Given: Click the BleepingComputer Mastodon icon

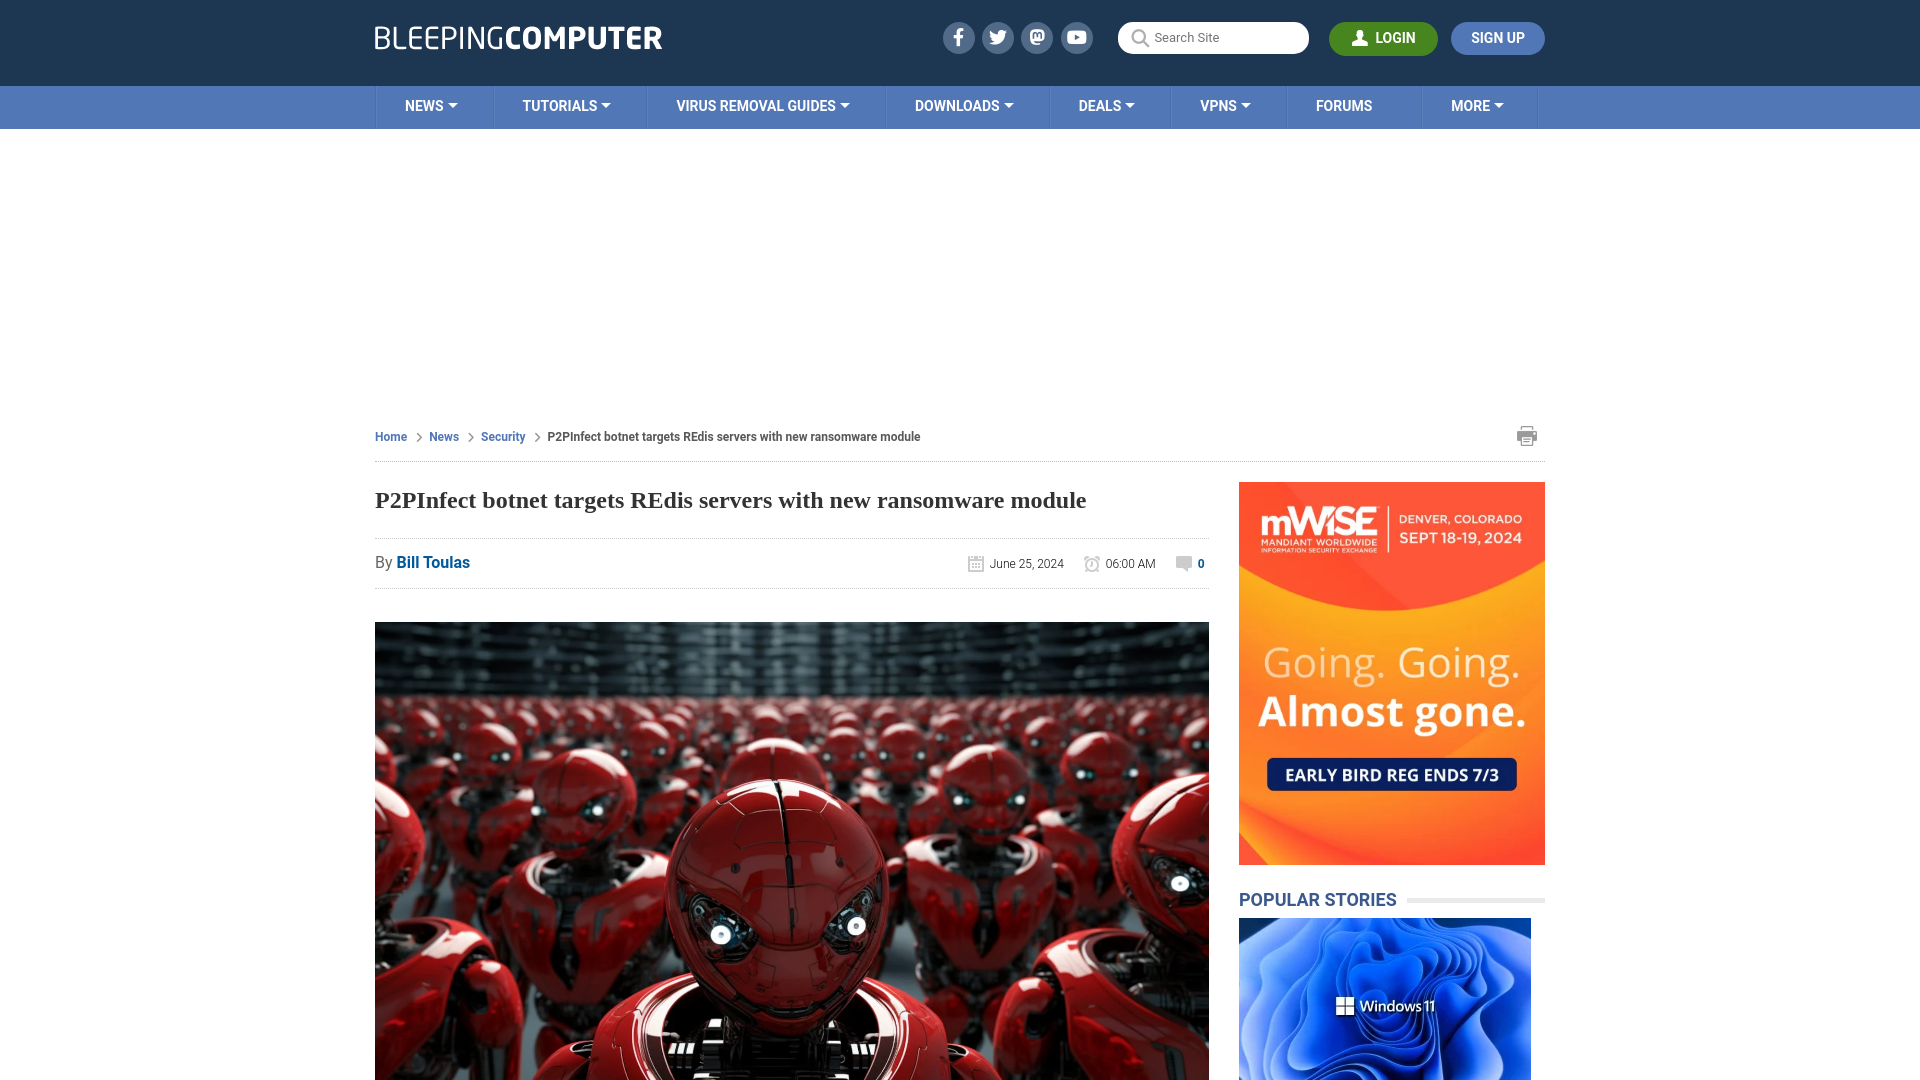Looking at the screenshot, I should tap(1038, 37).
